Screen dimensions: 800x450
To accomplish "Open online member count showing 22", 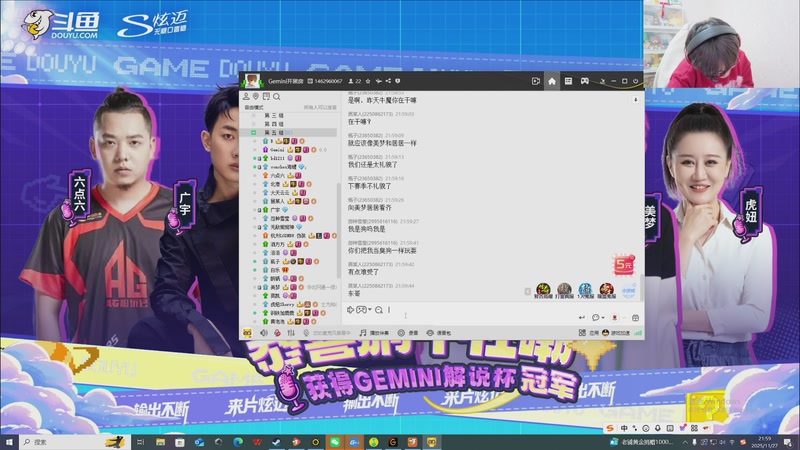I will click(355, 81).
